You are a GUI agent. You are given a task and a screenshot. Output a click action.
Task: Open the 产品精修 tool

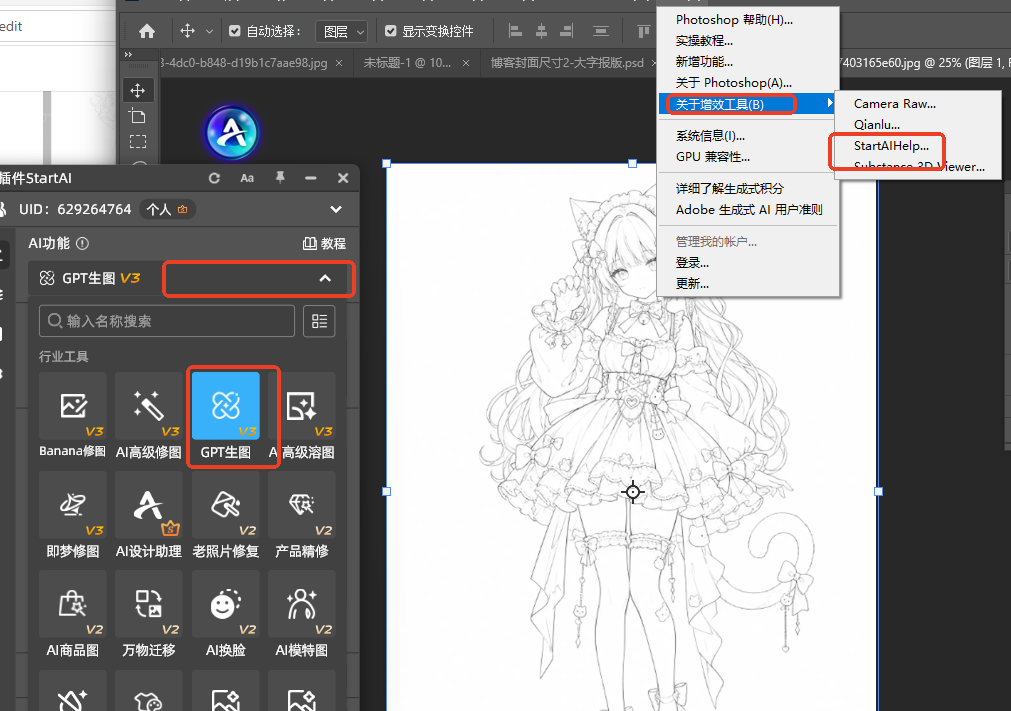point(302,515)
